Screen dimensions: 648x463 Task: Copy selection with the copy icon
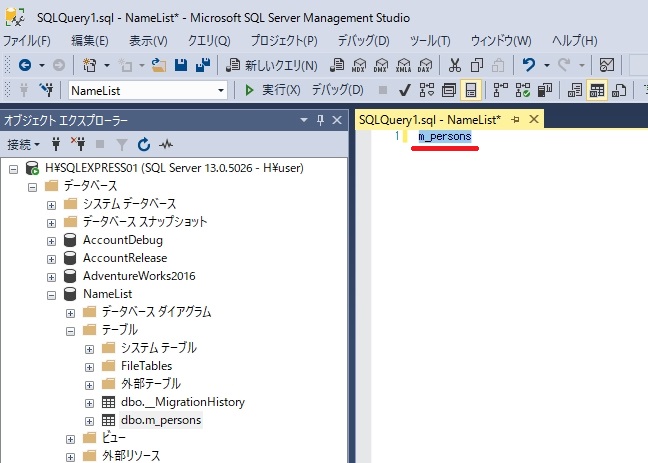[x=476, y=65]
